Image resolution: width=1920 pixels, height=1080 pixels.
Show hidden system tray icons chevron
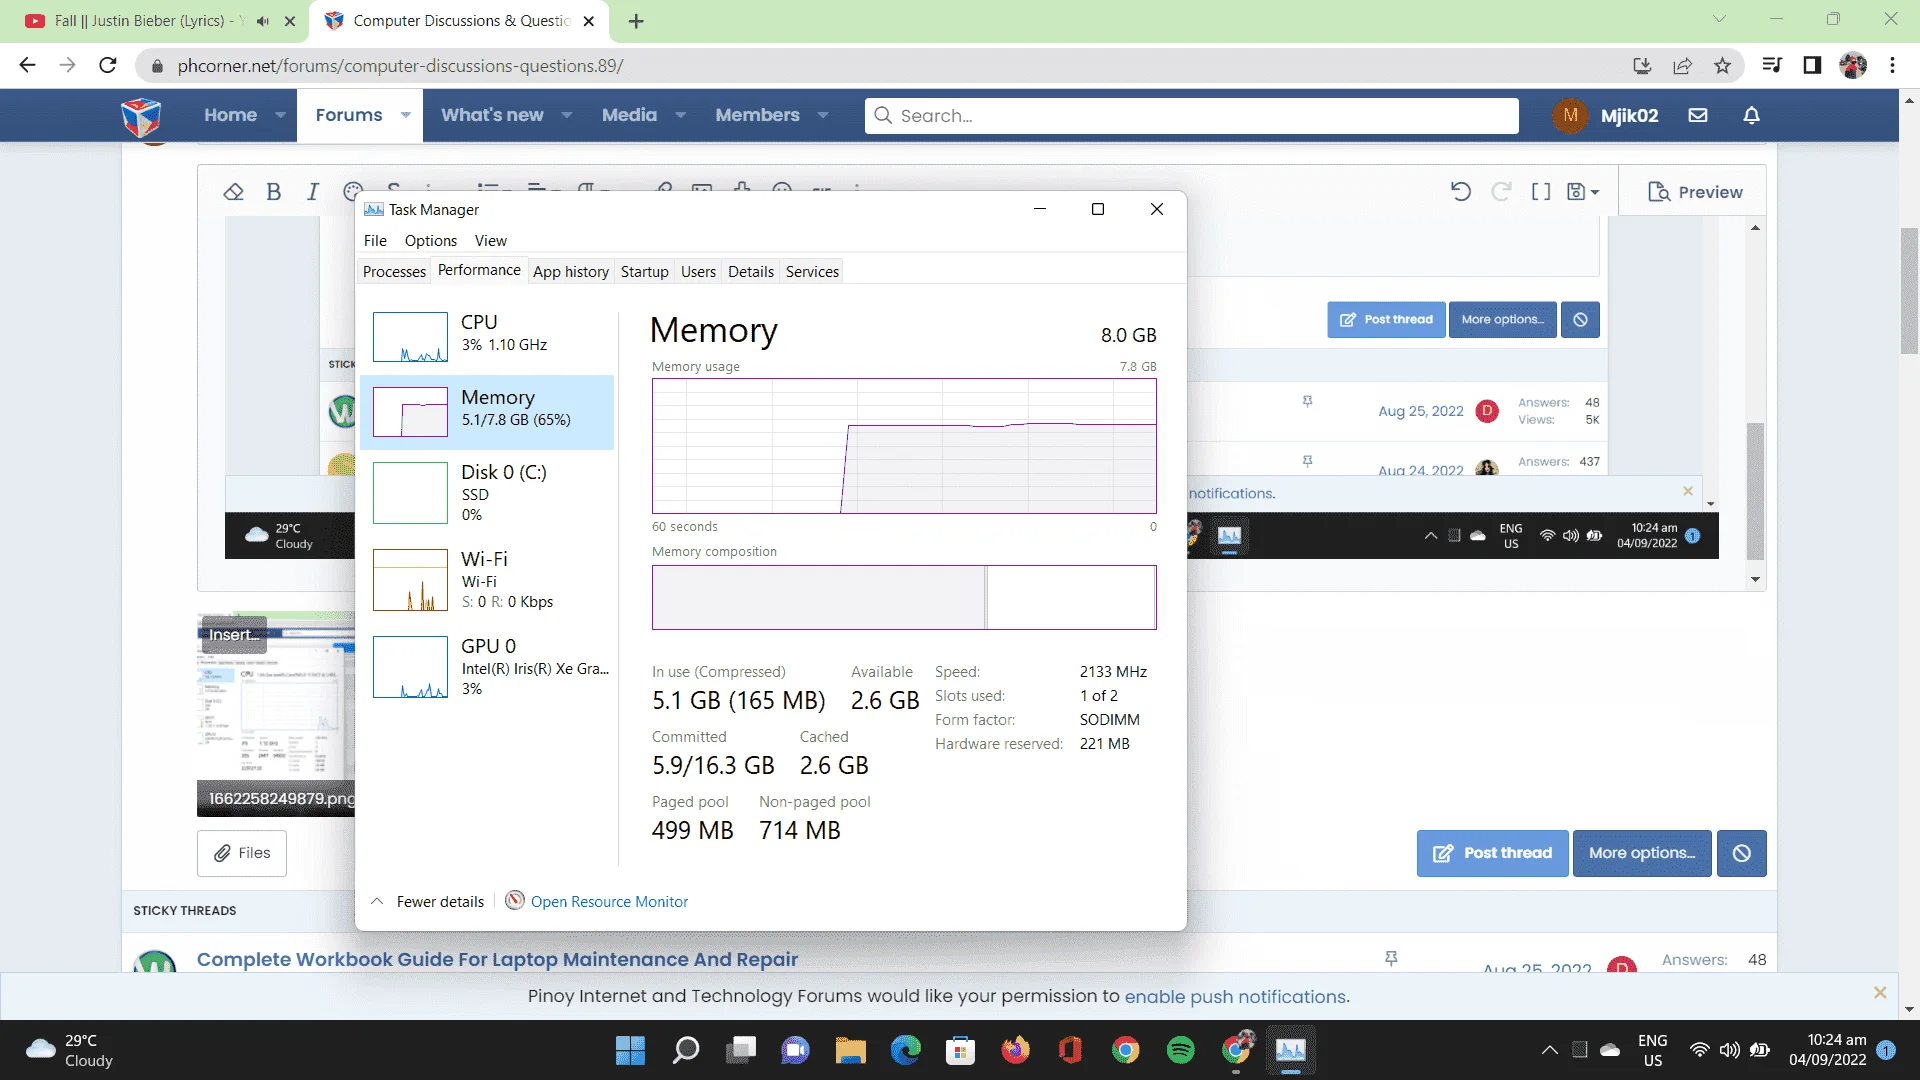click(x=1549, y=1050)
